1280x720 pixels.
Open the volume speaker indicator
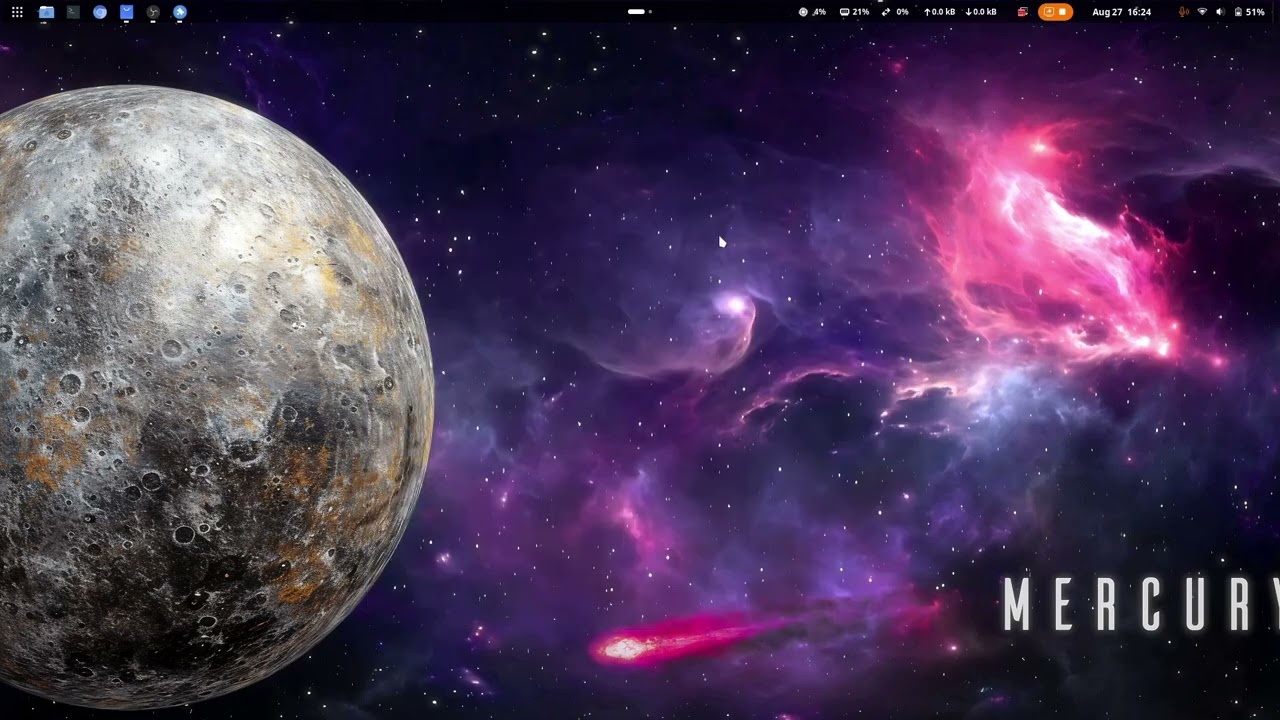1219,12
